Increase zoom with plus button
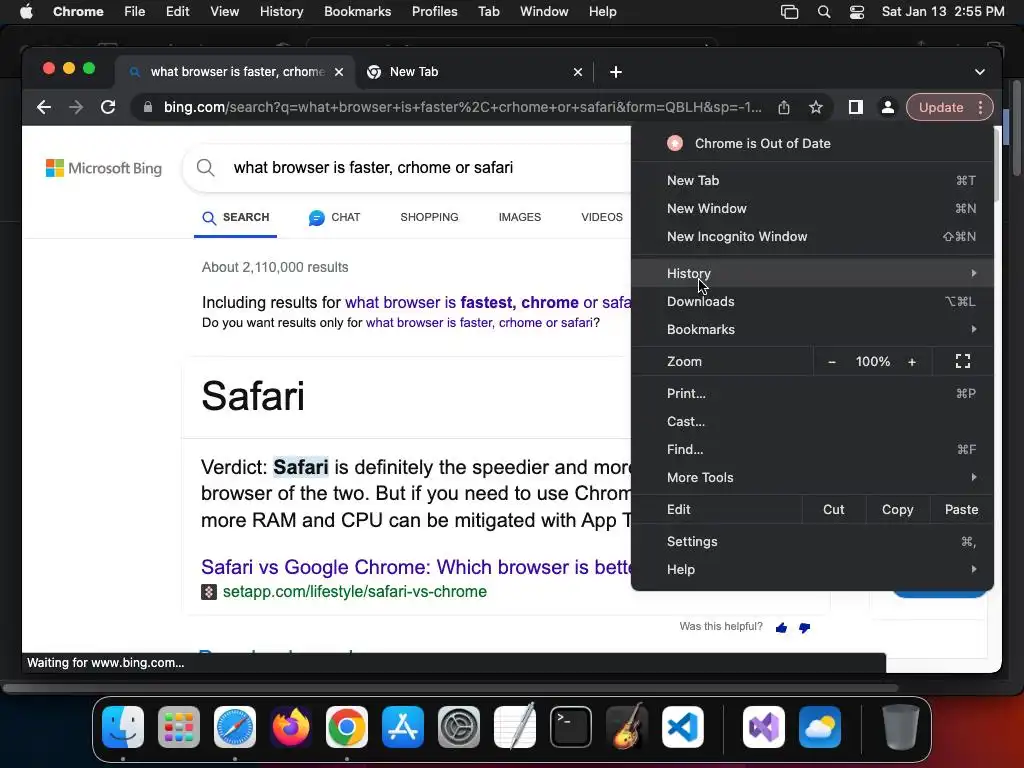This screenshot has width=1024, height=768. tap(912, 362)
